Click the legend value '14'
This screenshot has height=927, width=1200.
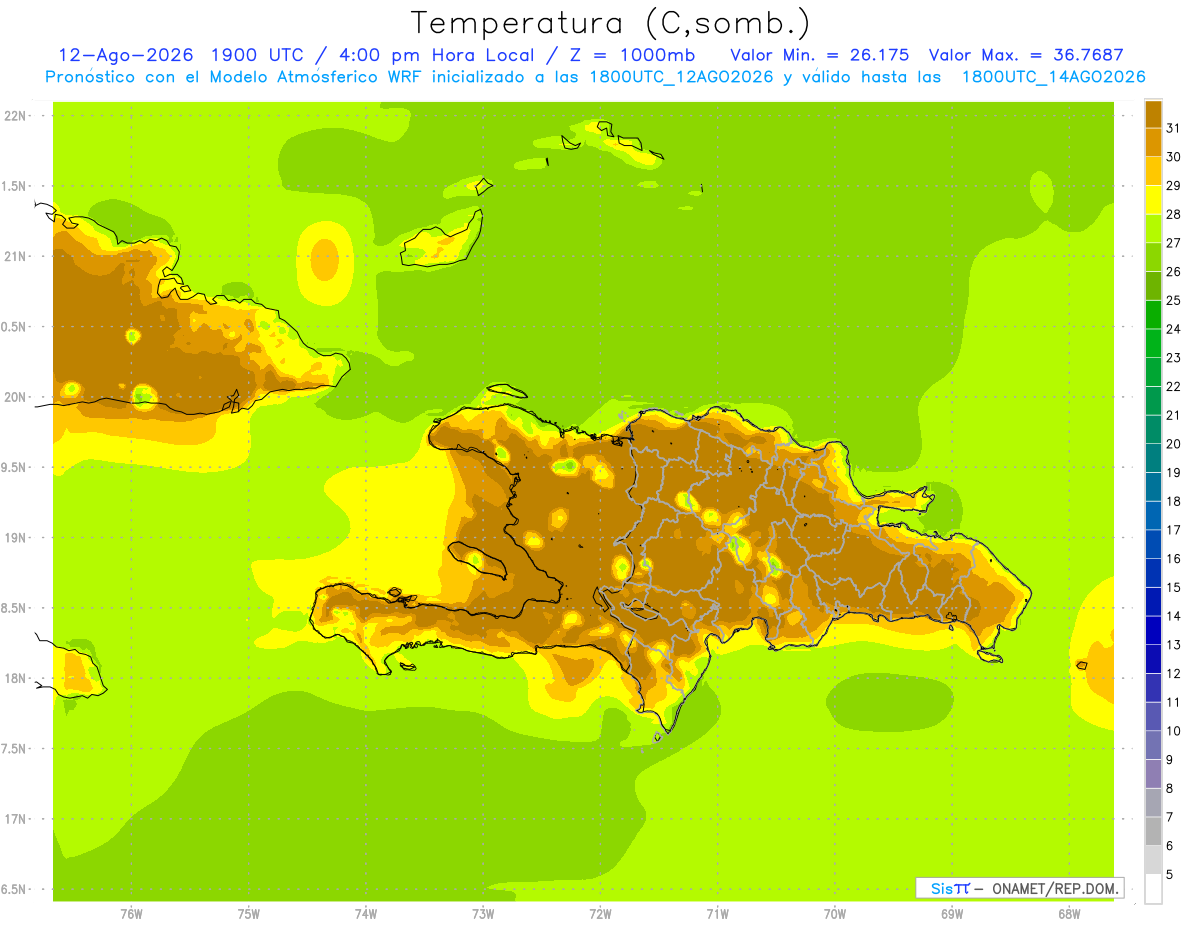tap(1173, 616)
